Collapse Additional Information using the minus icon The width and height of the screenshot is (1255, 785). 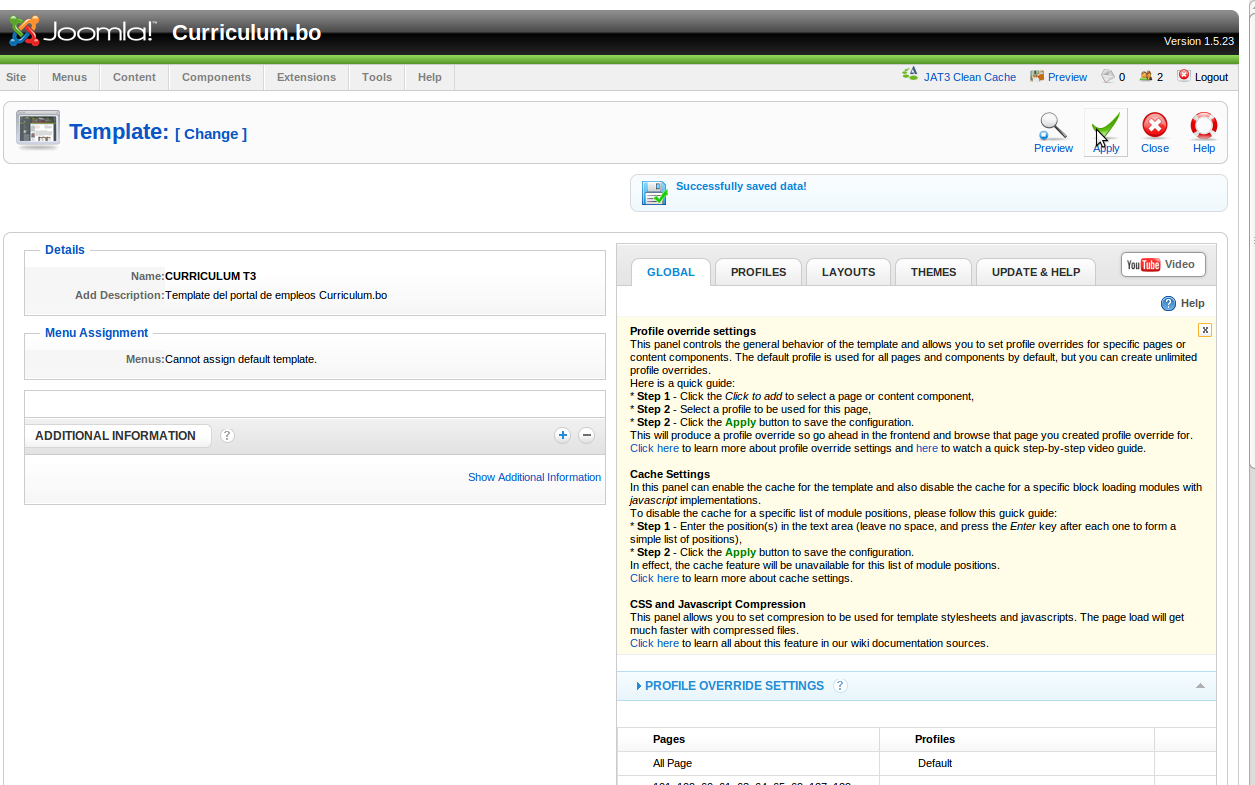click(586, 435)
